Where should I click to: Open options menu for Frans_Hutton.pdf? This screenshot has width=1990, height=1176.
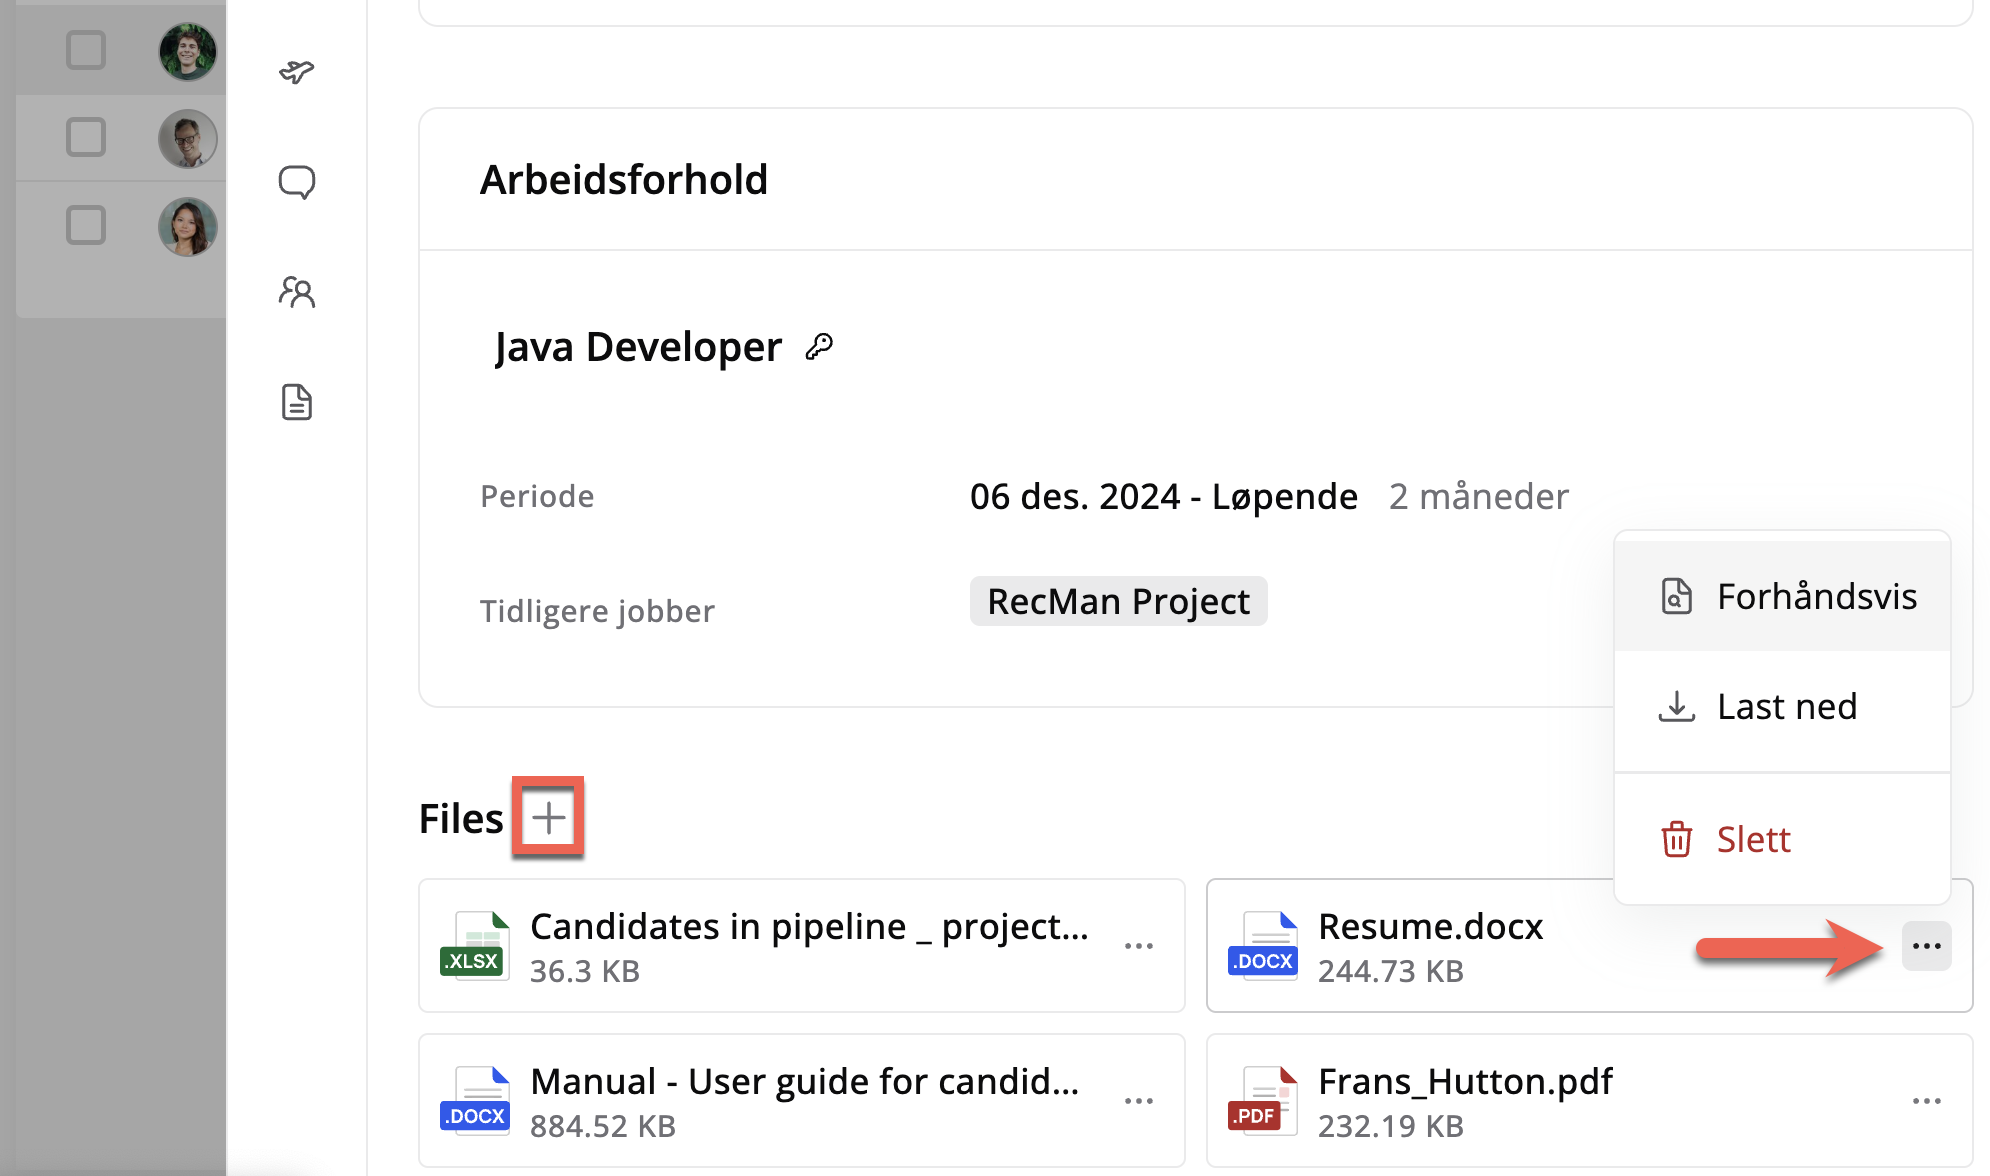click(1926, 1101)
